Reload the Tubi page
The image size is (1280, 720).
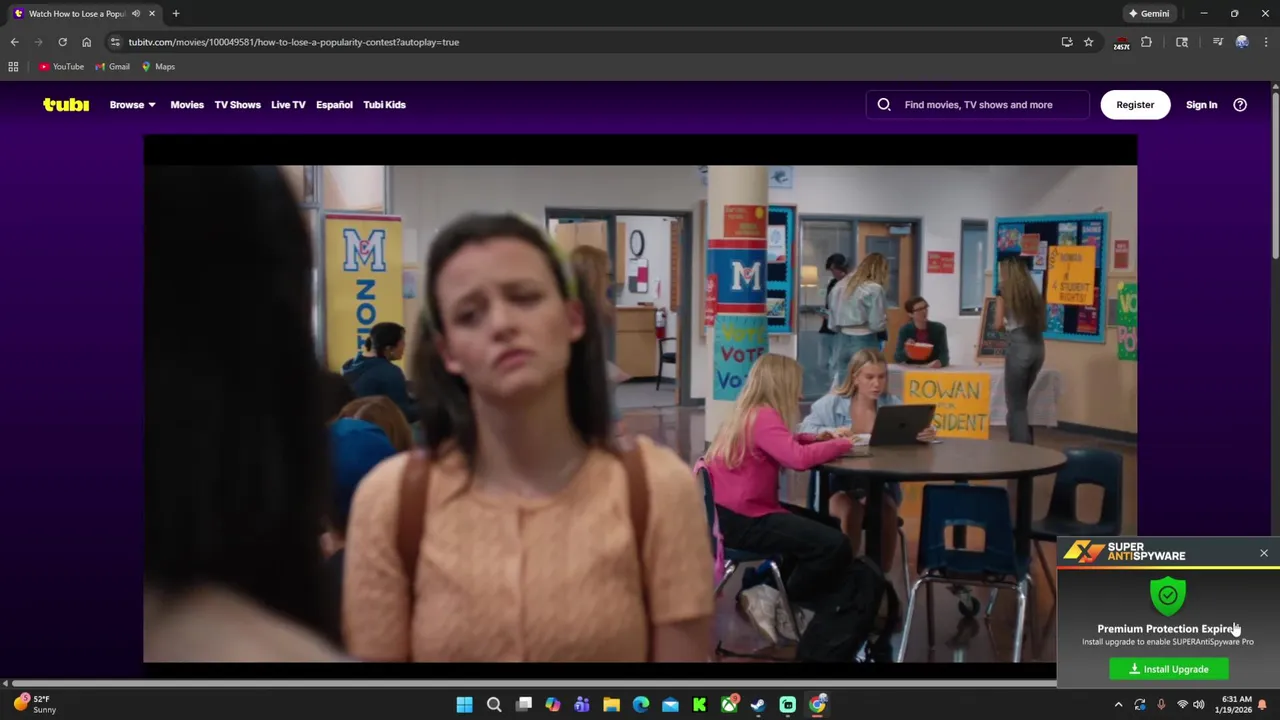[62, 42]
